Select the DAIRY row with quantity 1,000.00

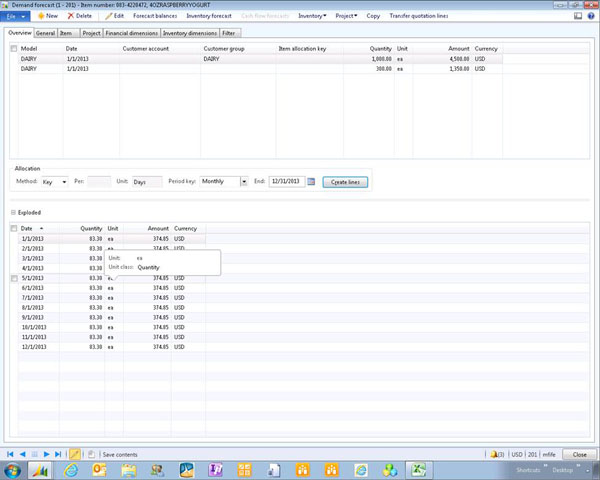click(x=260, y=59)
